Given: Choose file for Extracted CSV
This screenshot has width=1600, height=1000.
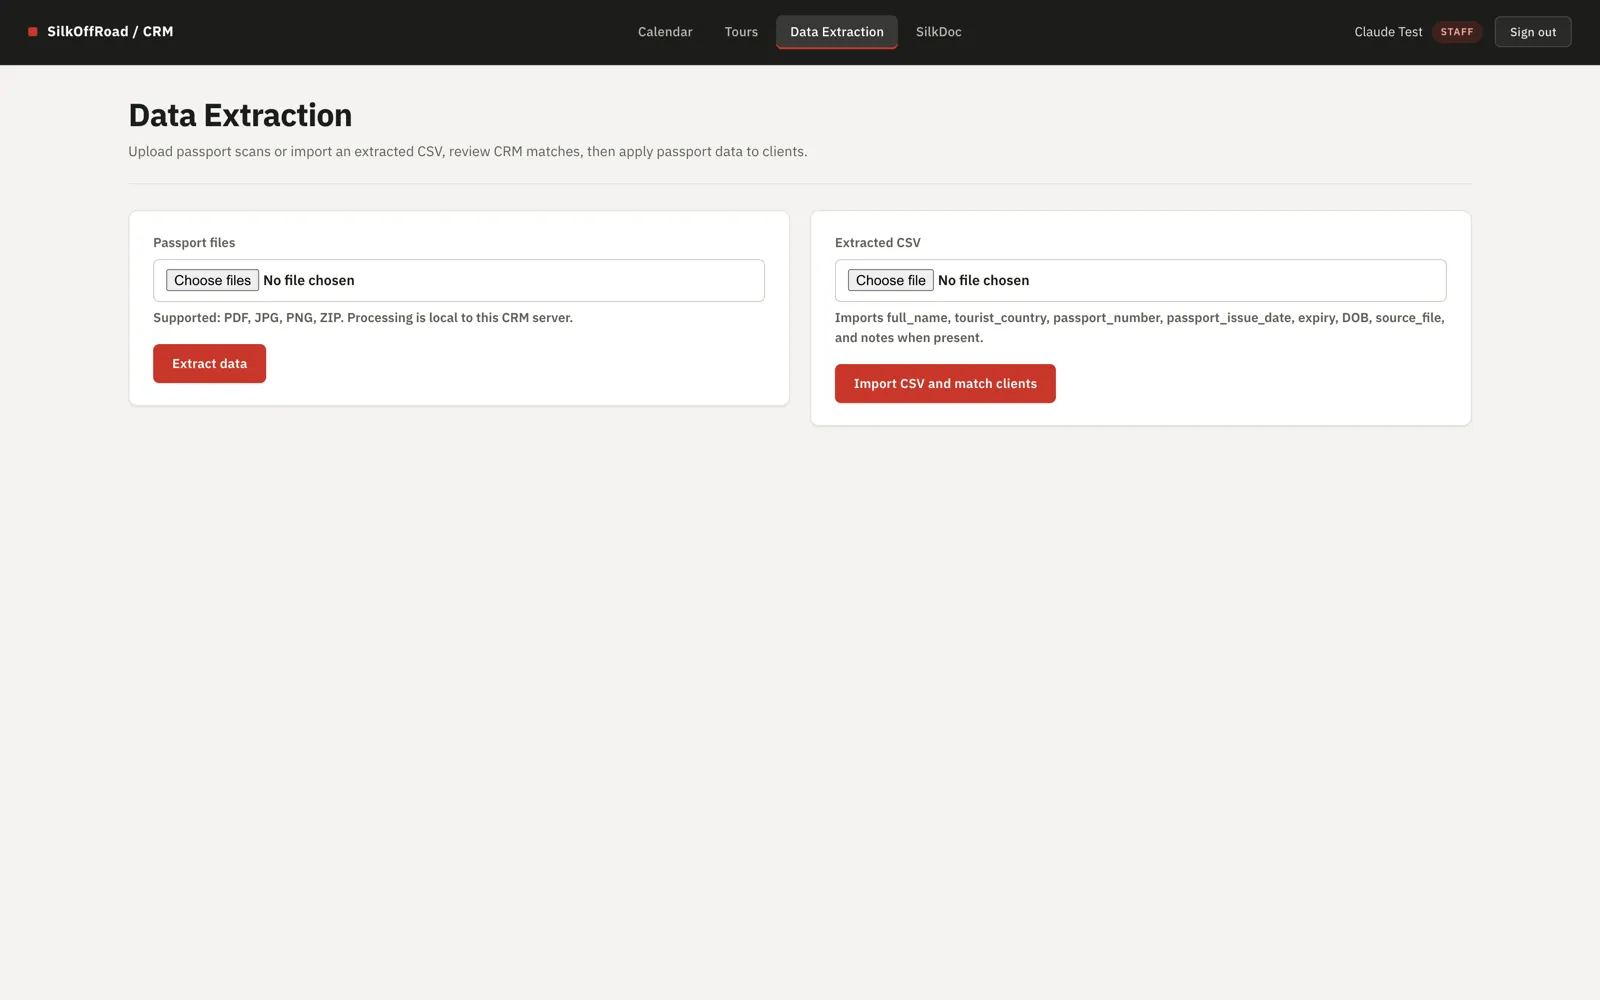Looking at the screenshot, I should coord(890,280).
